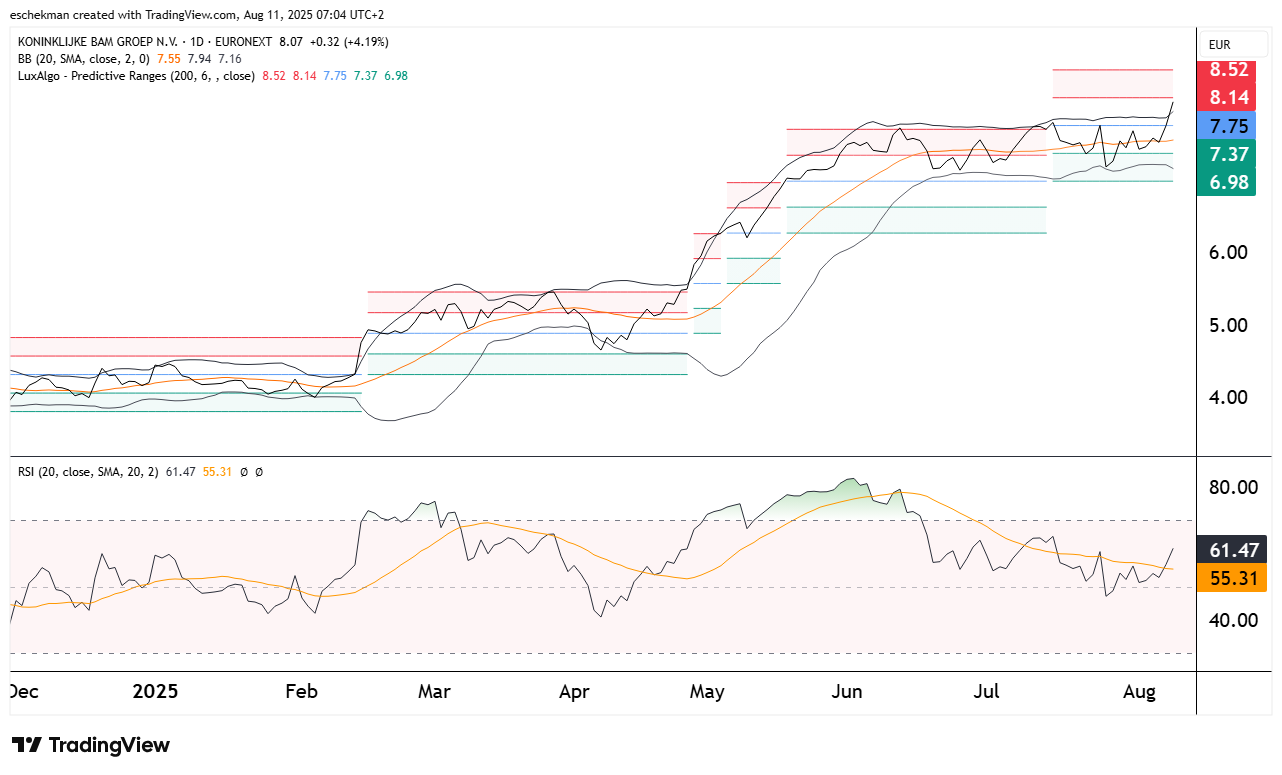The image size is (1282, 775).
Task: Click the 5.00 level on price axis
Action: tap(1228, 325)
